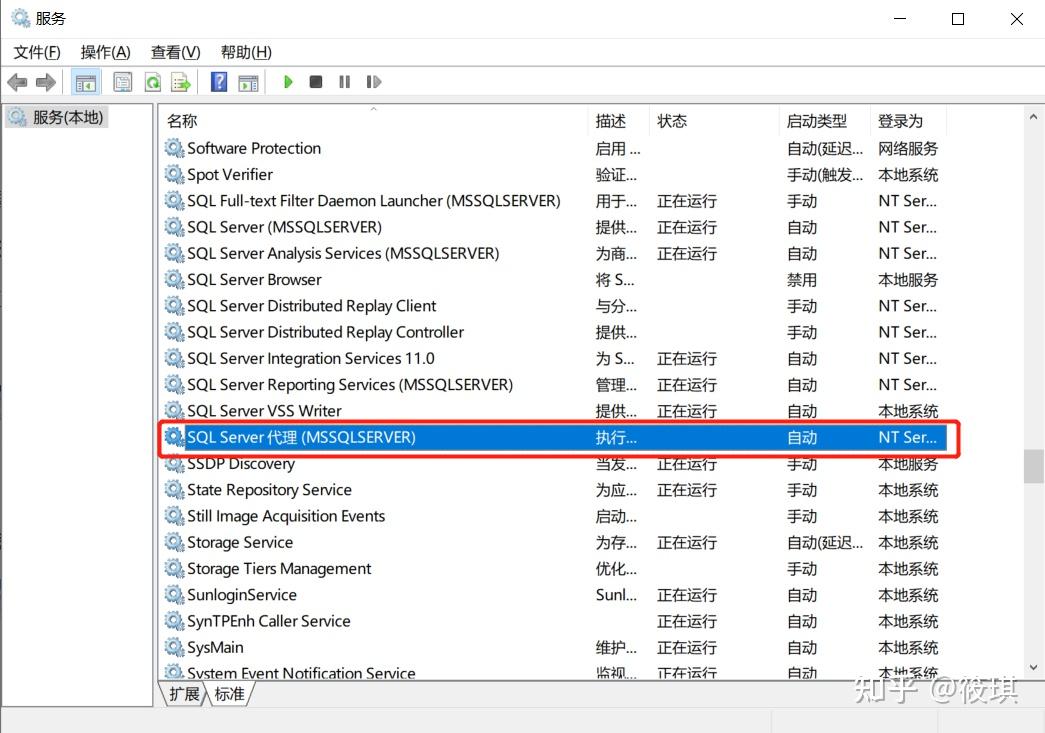Click the back navigation arrow
This screenshot has height=733, width=1045.
[17, 81]
